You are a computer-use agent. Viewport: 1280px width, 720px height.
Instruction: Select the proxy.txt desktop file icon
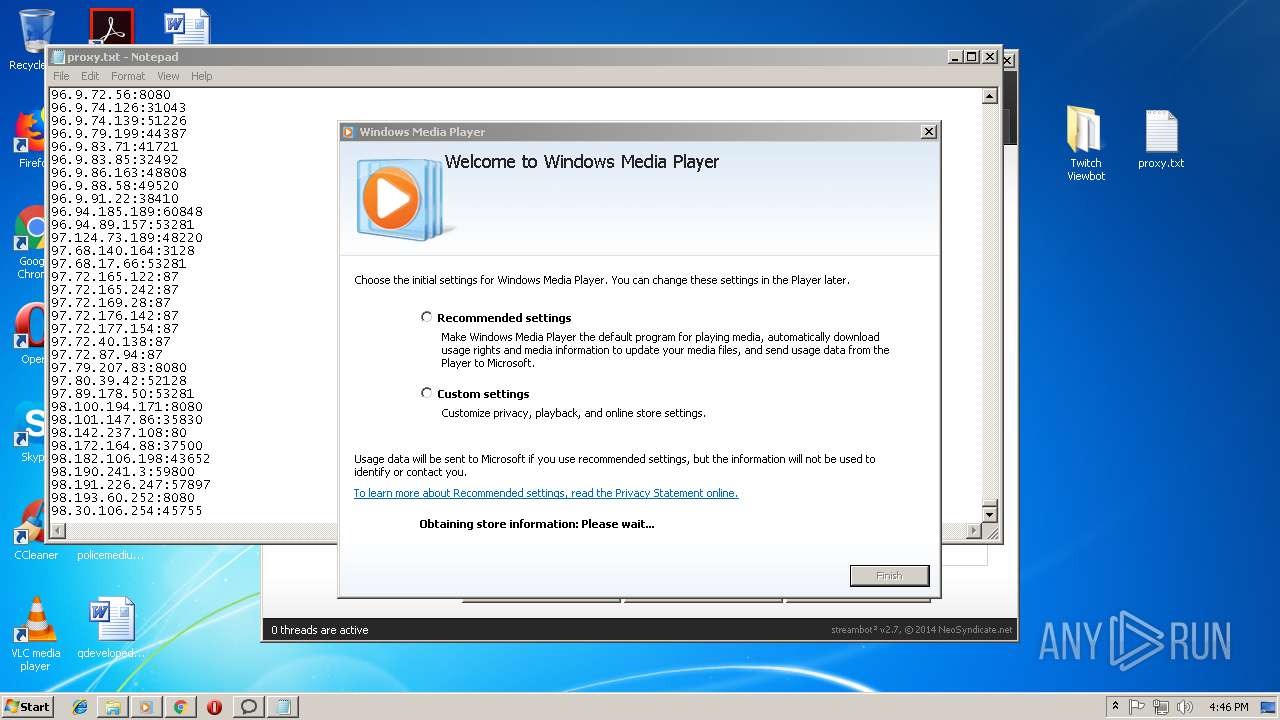pyautogui.click(x=1161, y=139)
